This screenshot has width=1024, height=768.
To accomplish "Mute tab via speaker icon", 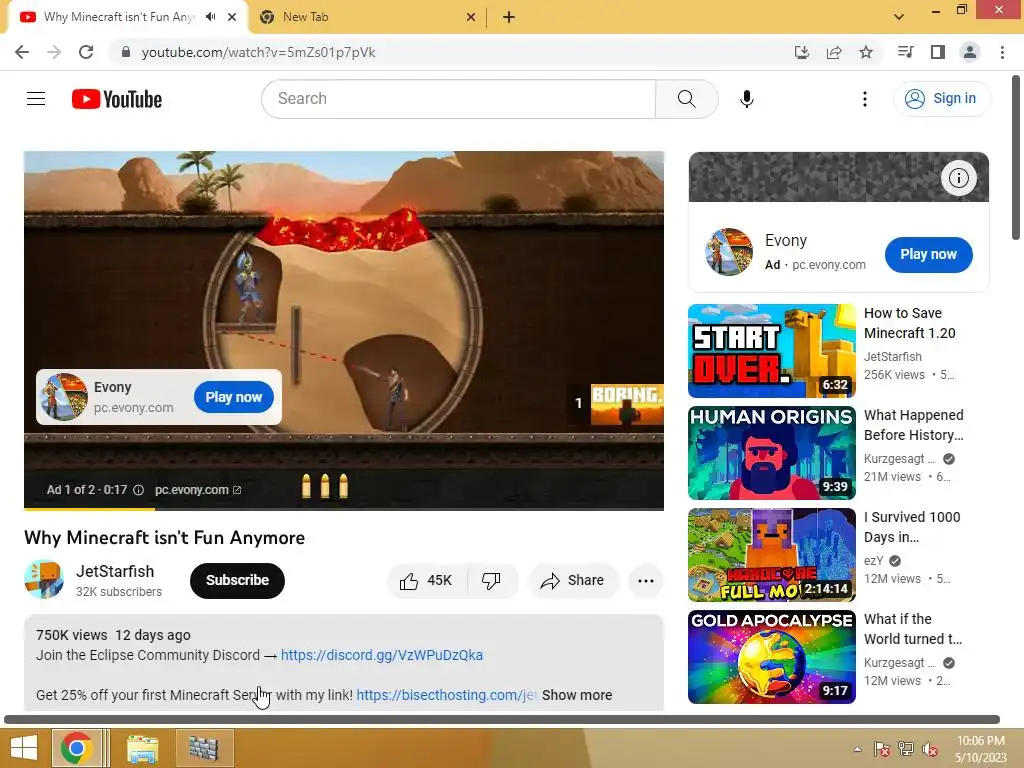I will point(210,17).
